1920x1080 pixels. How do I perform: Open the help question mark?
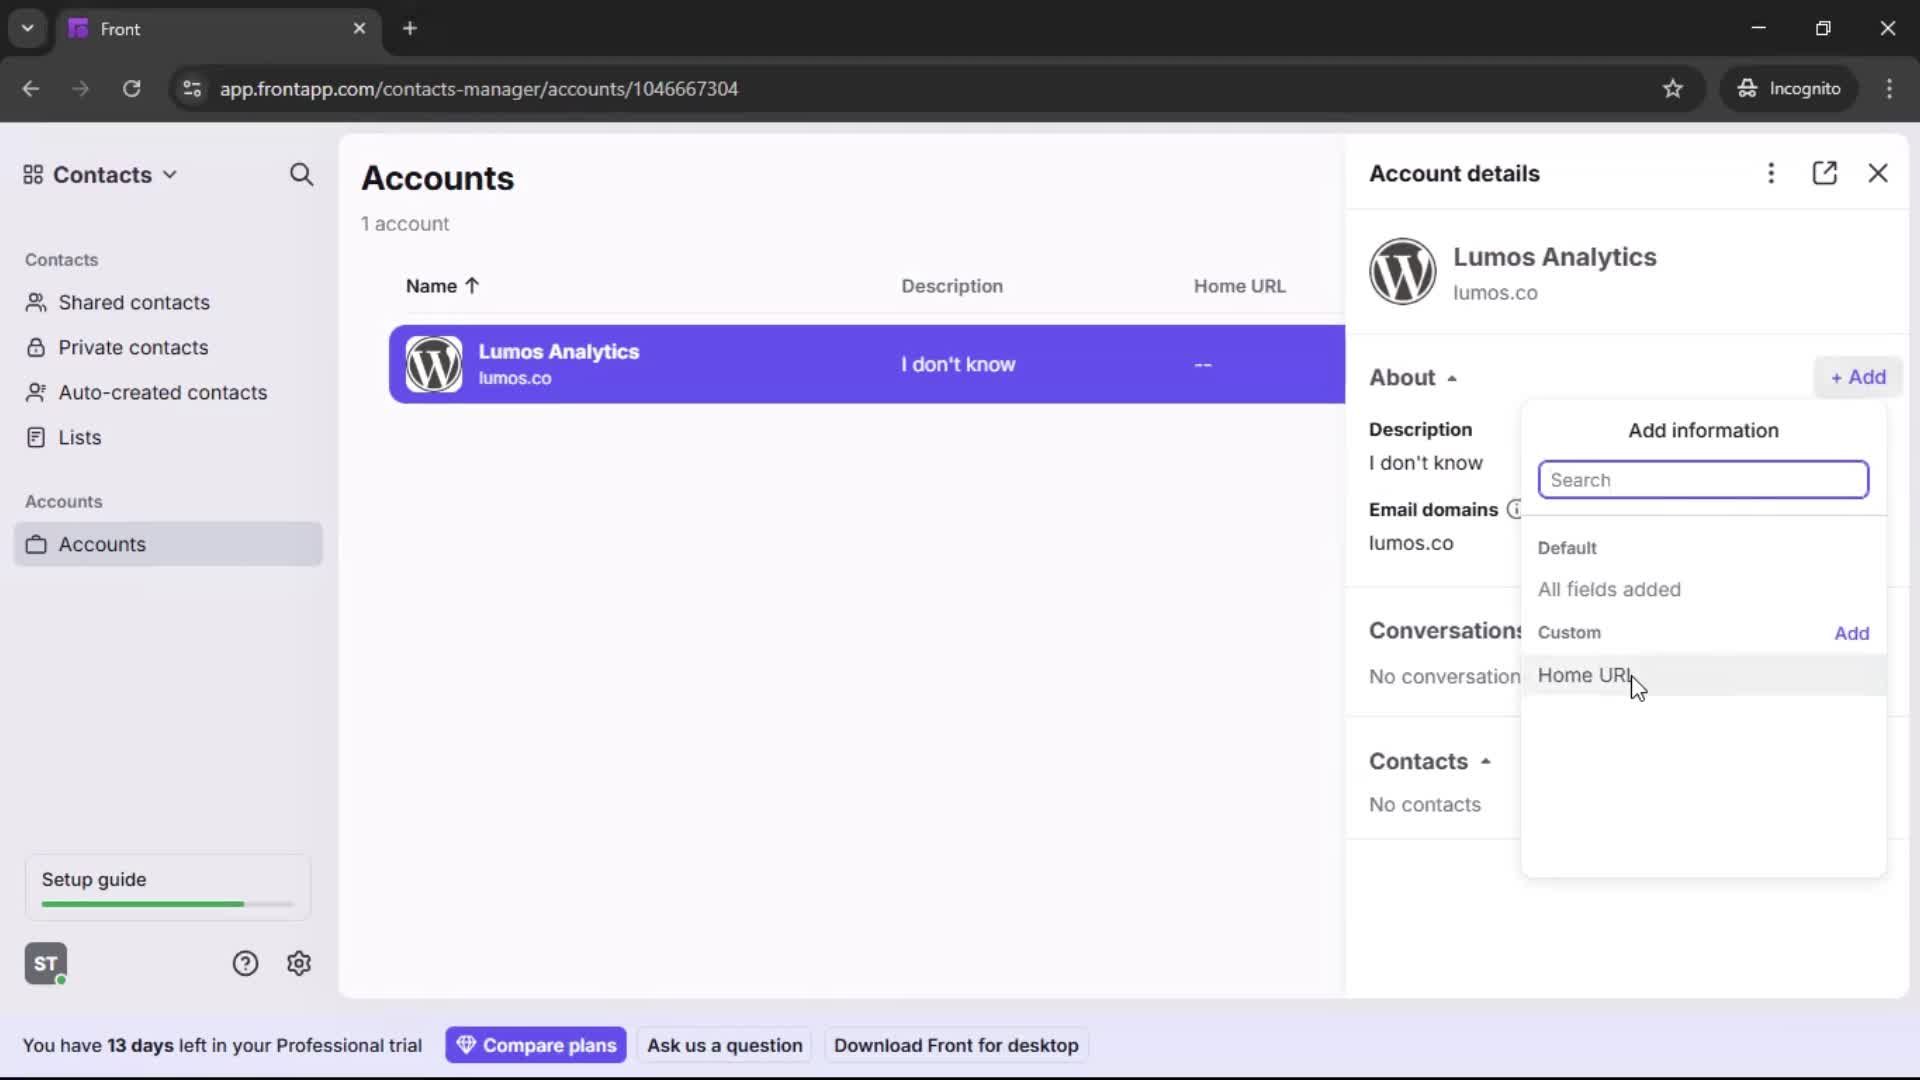[x=245, y=962]
